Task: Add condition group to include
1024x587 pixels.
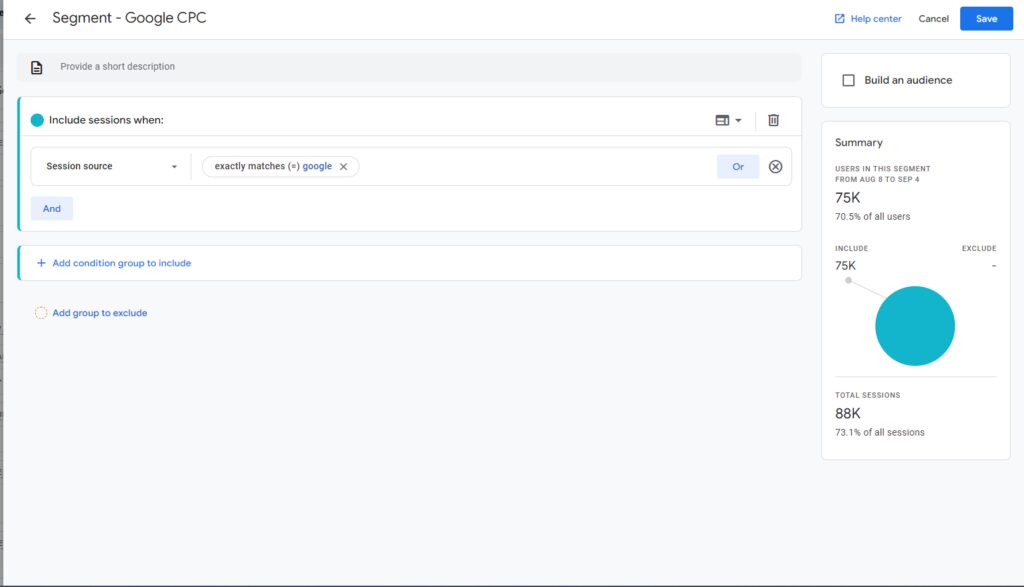Action: 121,263
